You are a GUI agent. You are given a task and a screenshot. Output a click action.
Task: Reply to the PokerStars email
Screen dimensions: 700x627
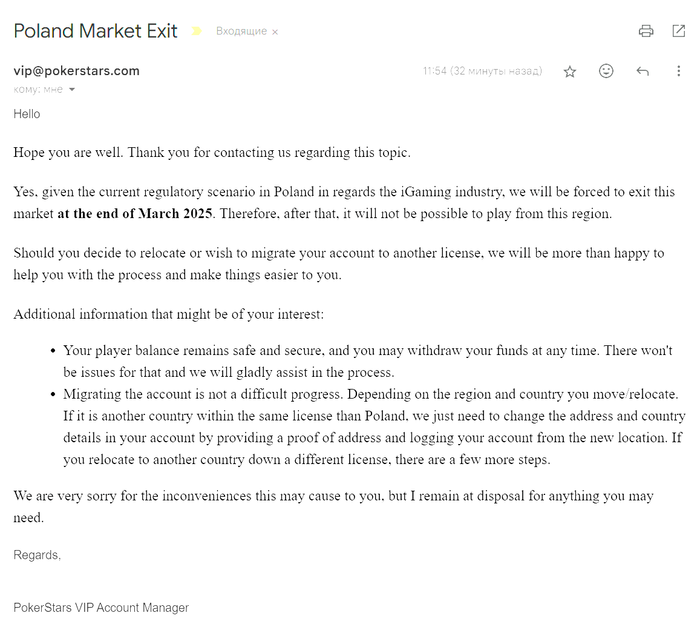coord(642,72)
